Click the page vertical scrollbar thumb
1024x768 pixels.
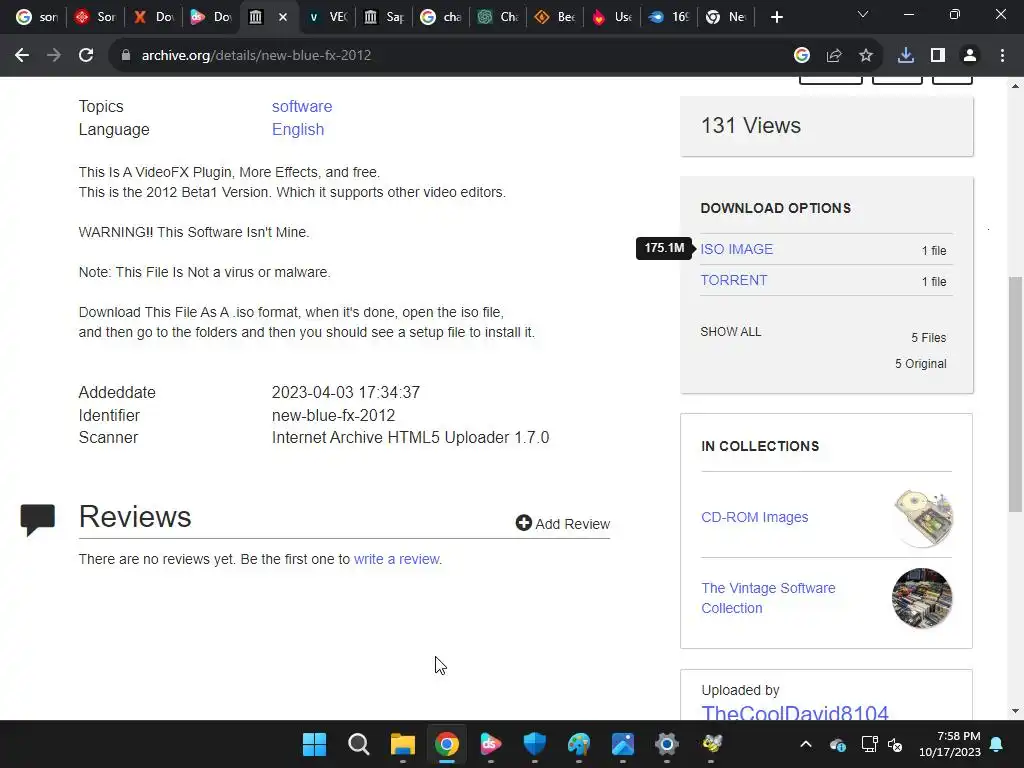coord(1015,394)
